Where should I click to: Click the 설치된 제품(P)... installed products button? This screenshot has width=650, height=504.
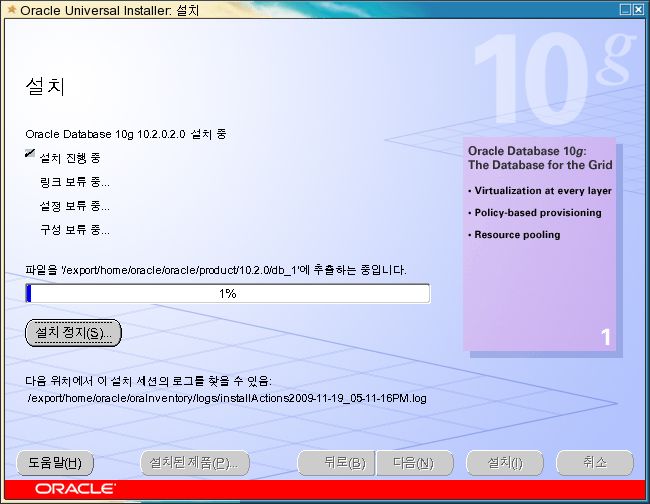coord(195,463)
